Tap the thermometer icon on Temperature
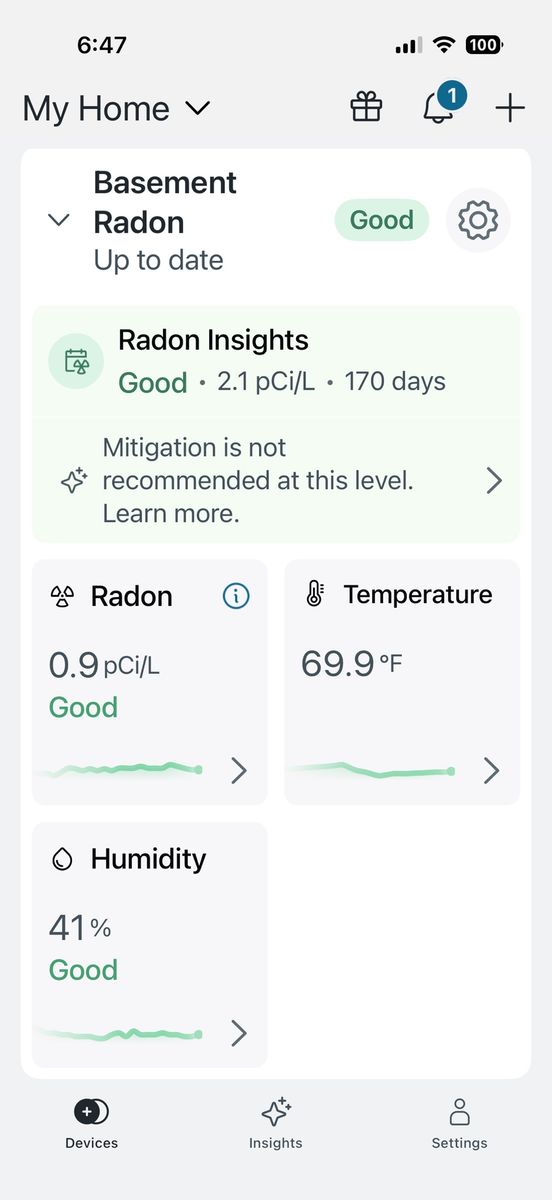 click(x=314, y=595)
